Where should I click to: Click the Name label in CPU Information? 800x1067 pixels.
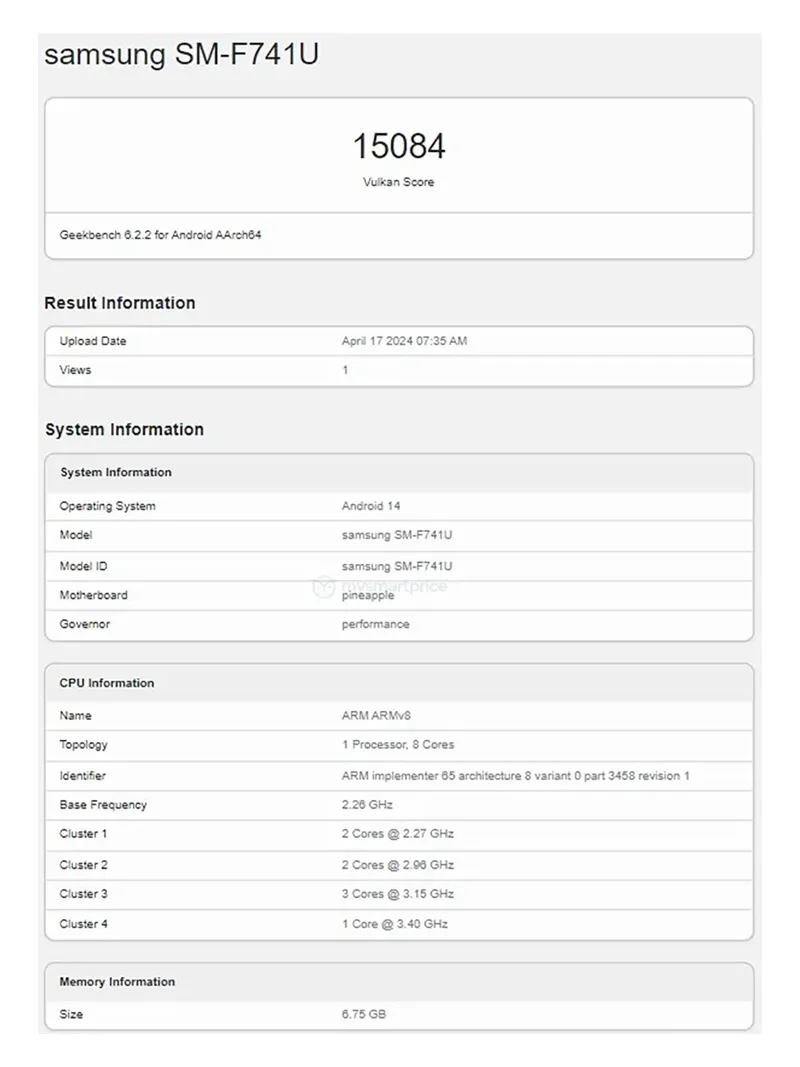point(75,716)
